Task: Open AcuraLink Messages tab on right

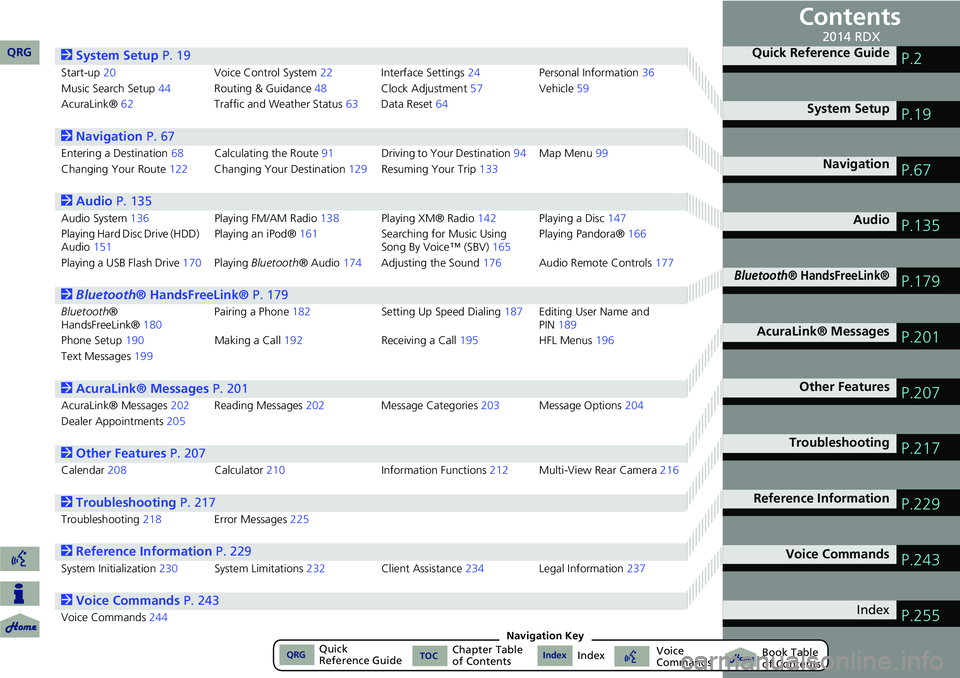Action: pos(841,336)
